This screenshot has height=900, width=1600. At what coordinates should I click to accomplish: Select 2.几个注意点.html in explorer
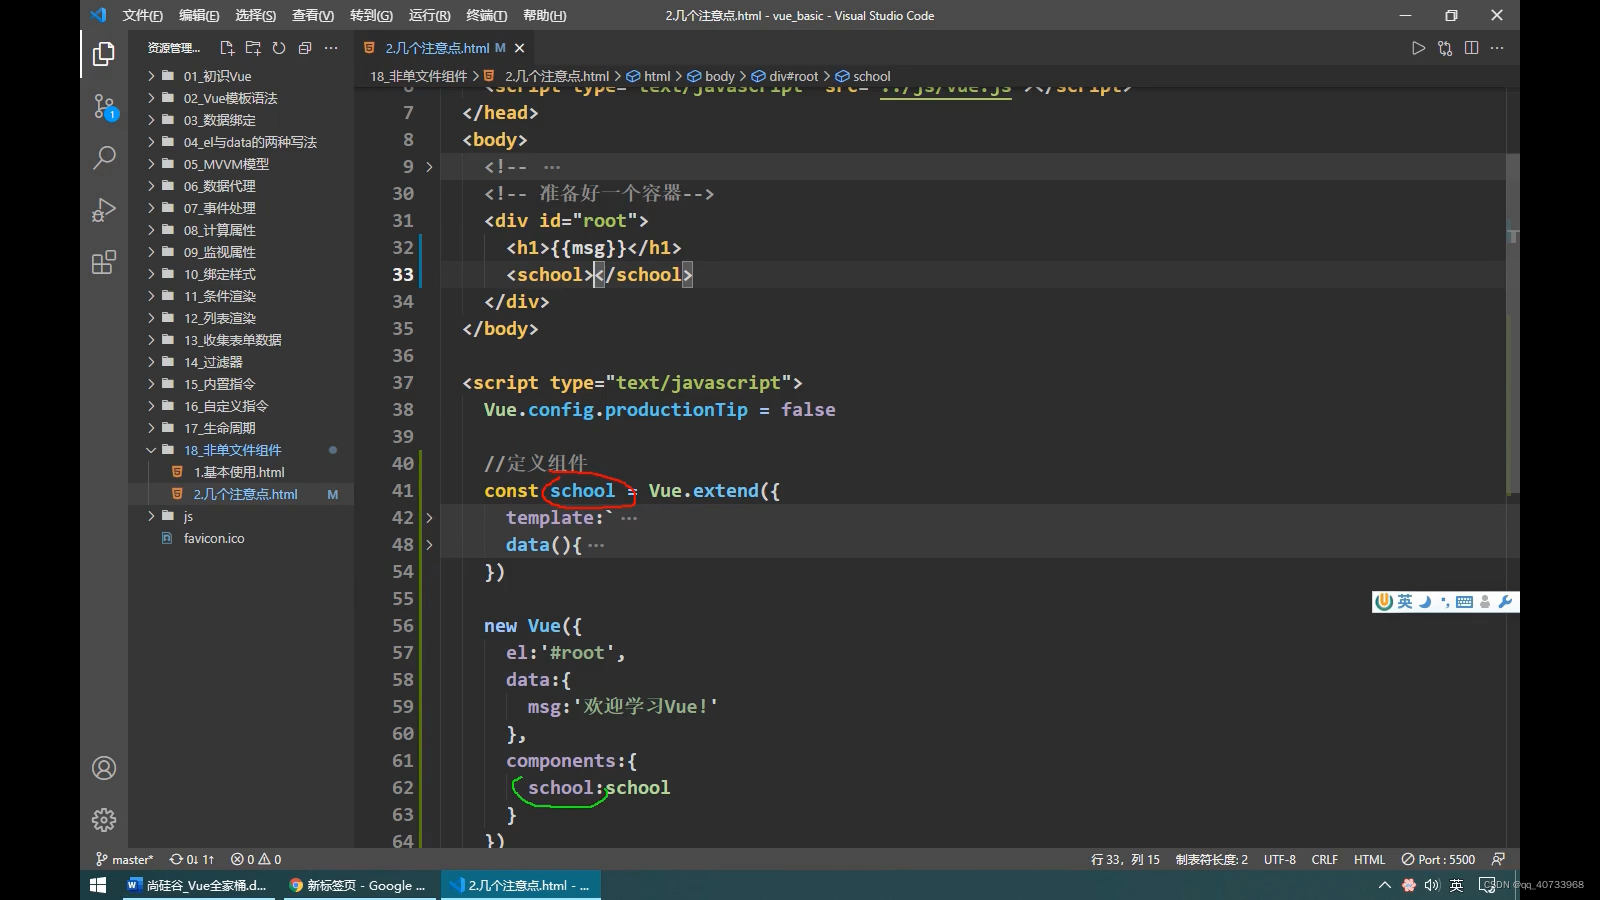(240, 494)
